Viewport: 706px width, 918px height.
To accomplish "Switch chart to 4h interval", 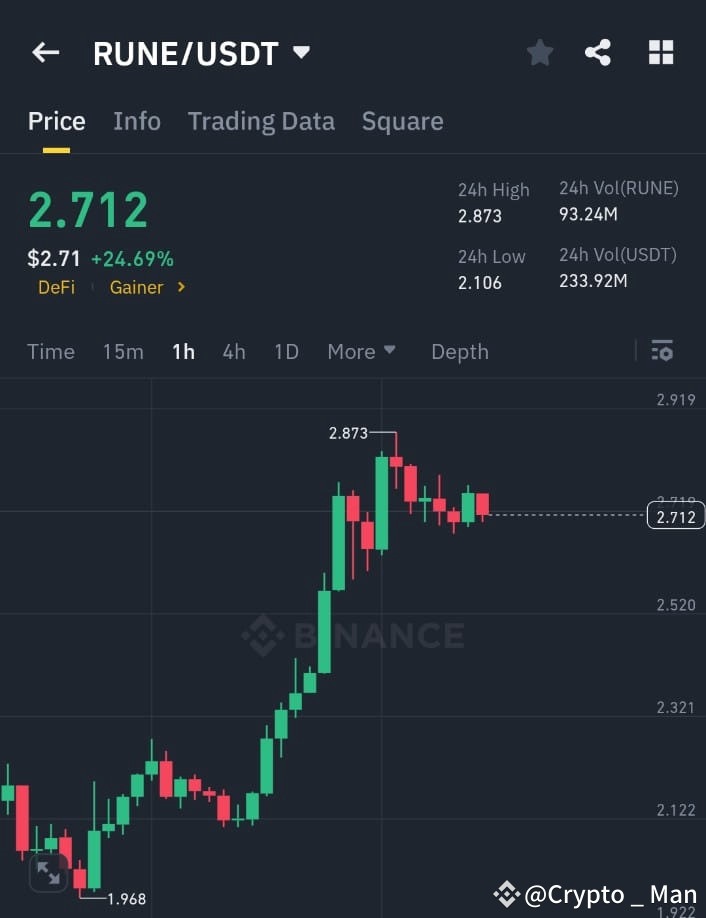I will tap(234, 351).
